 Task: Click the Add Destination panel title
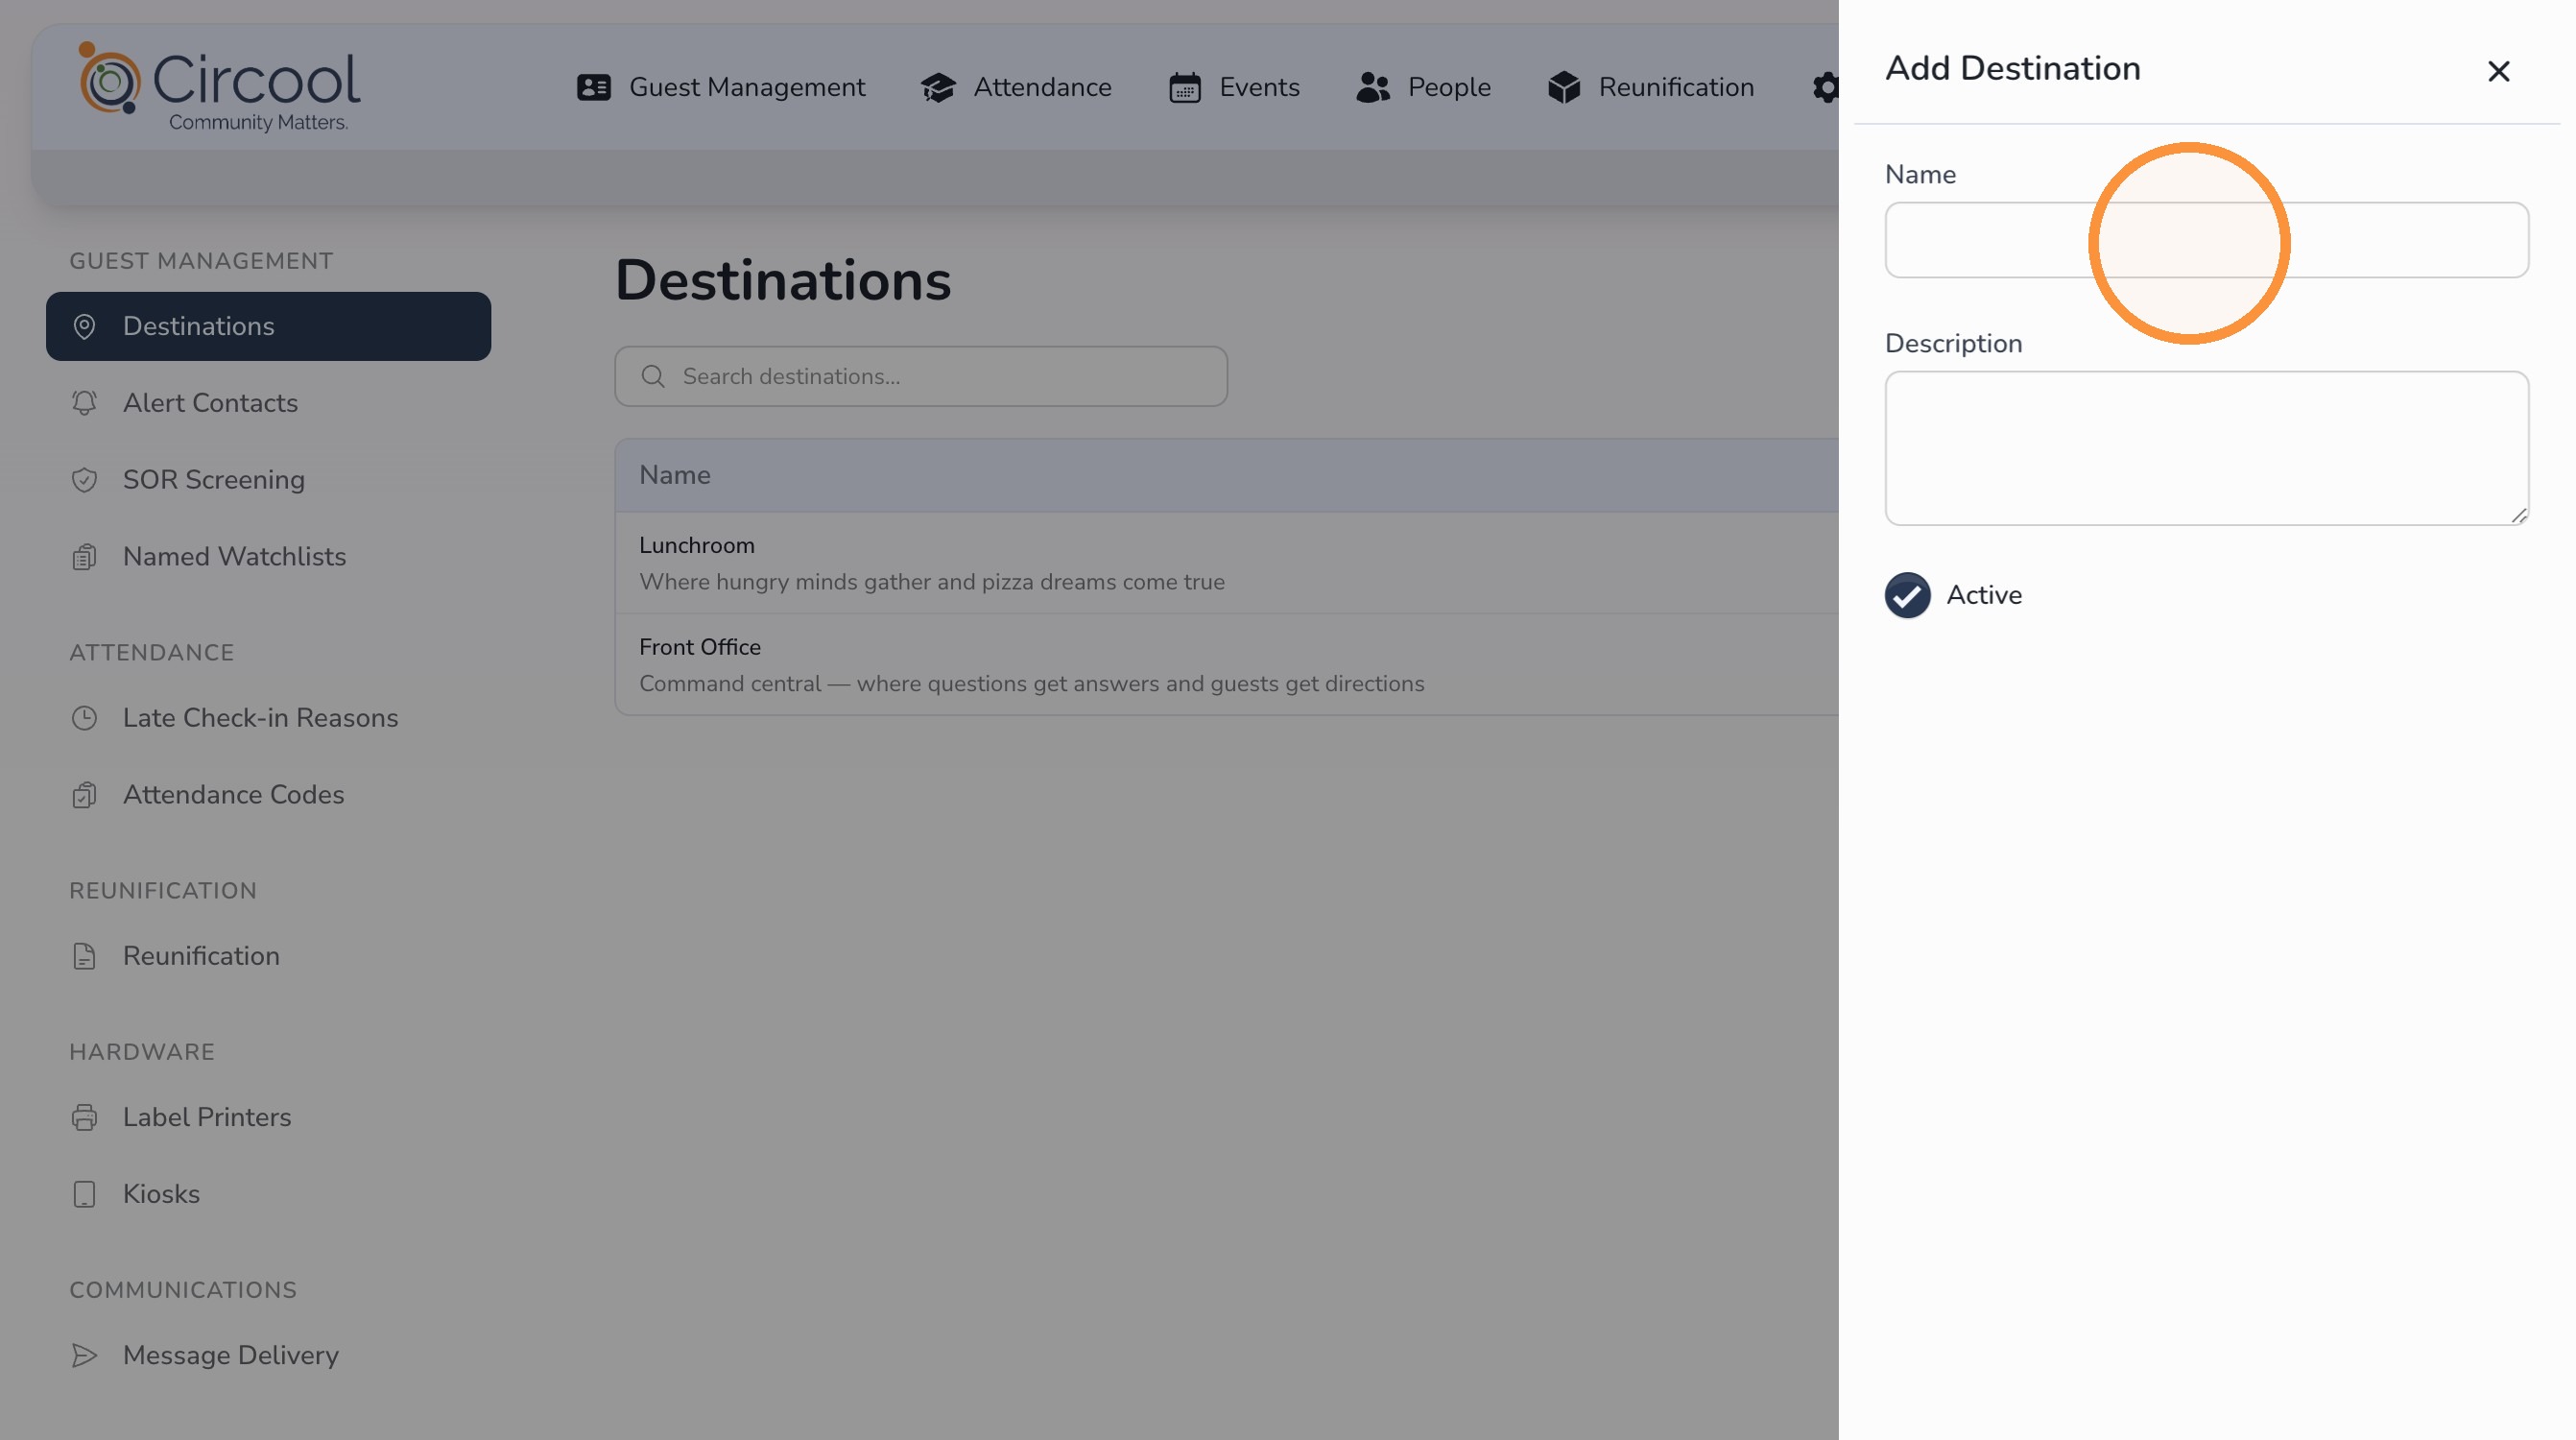coord(2013,69)
